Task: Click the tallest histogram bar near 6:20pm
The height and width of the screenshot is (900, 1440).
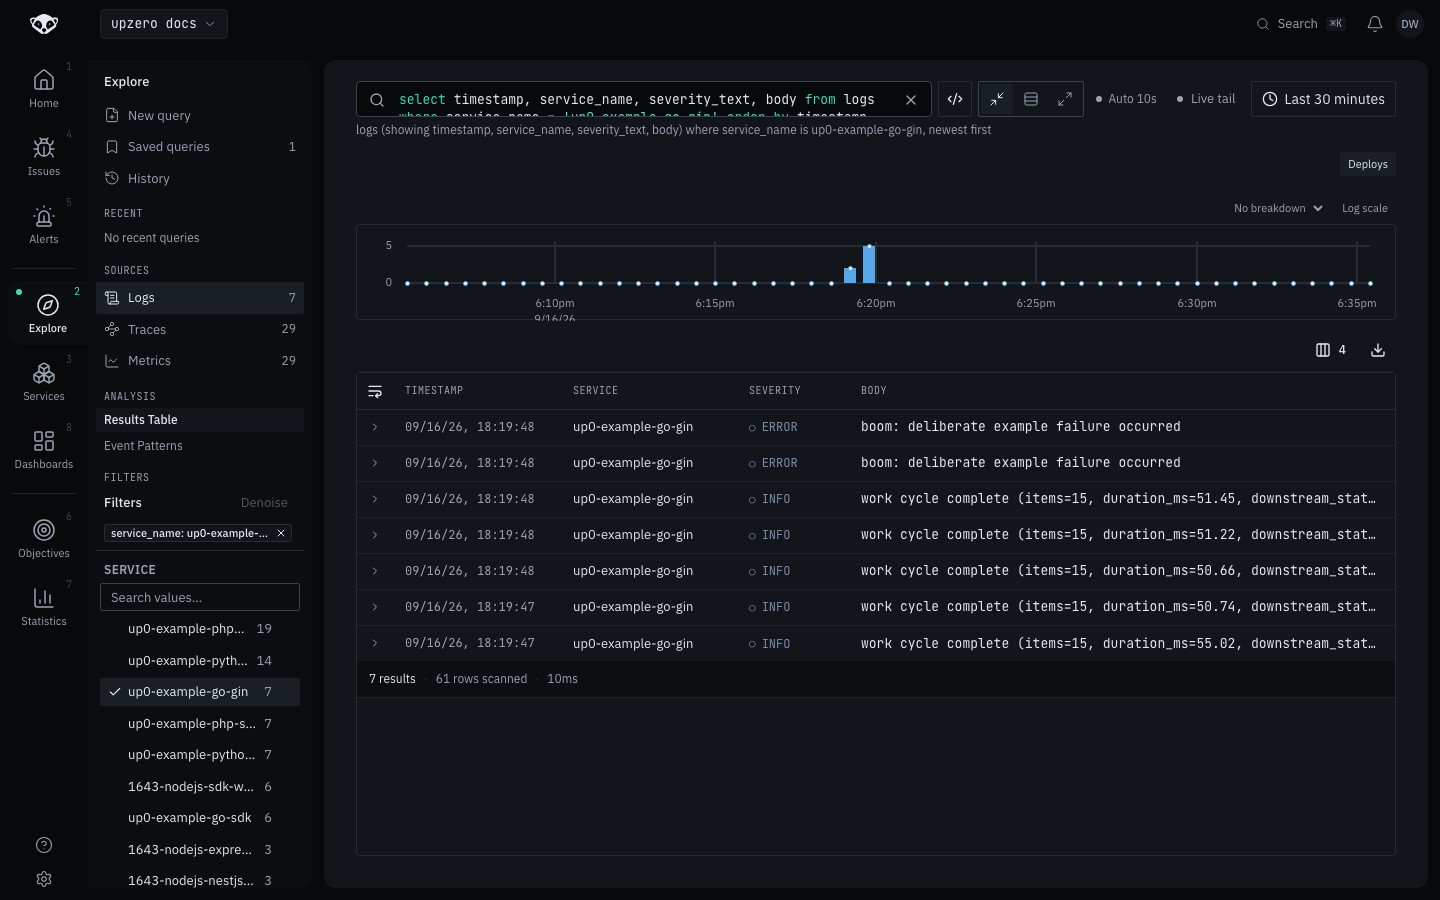Action: (869, 264)
